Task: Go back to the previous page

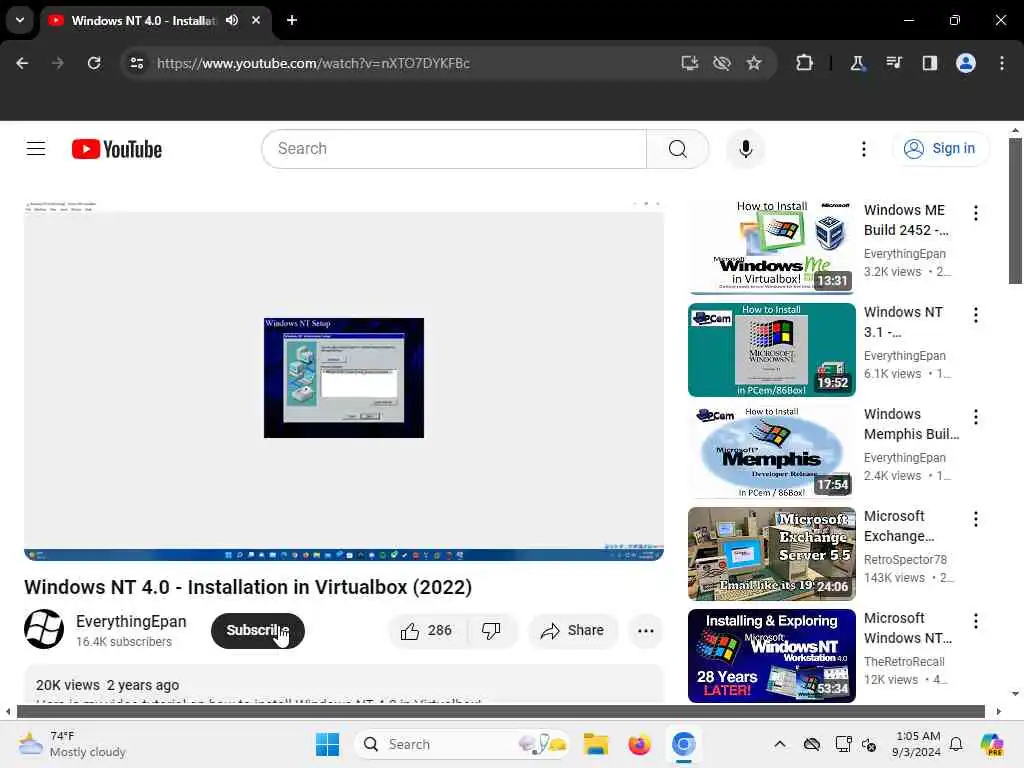Action: tap(22, 63)
